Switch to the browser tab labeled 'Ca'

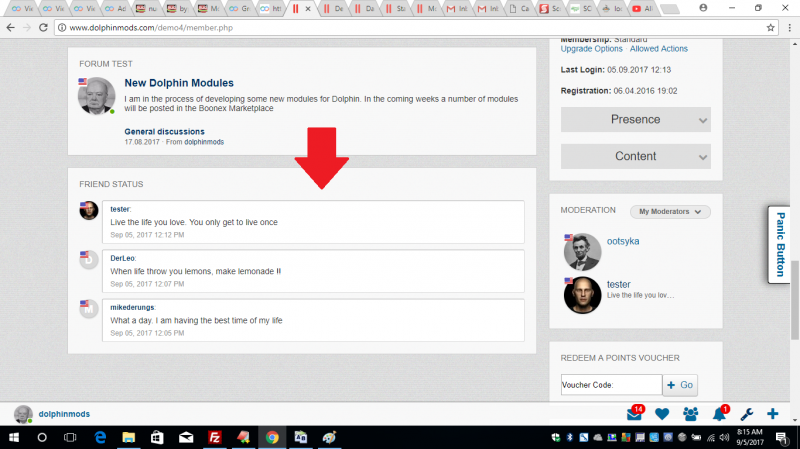coord(518,9)
